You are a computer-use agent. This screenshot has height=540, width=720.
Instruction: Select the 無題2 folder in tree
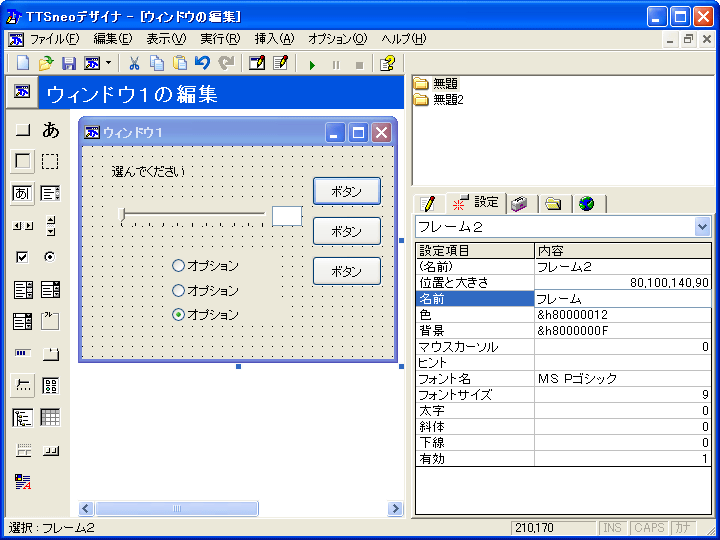[x=447, y=100]
